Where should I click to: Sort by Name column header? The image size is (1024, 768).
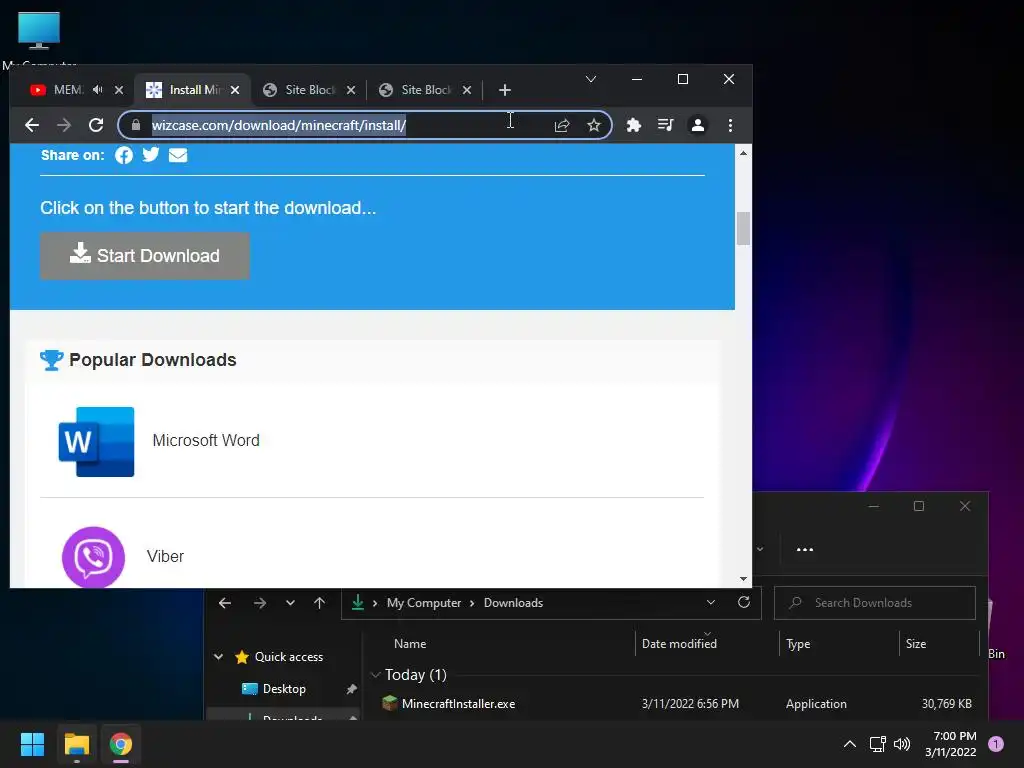(x=410, y=644)
